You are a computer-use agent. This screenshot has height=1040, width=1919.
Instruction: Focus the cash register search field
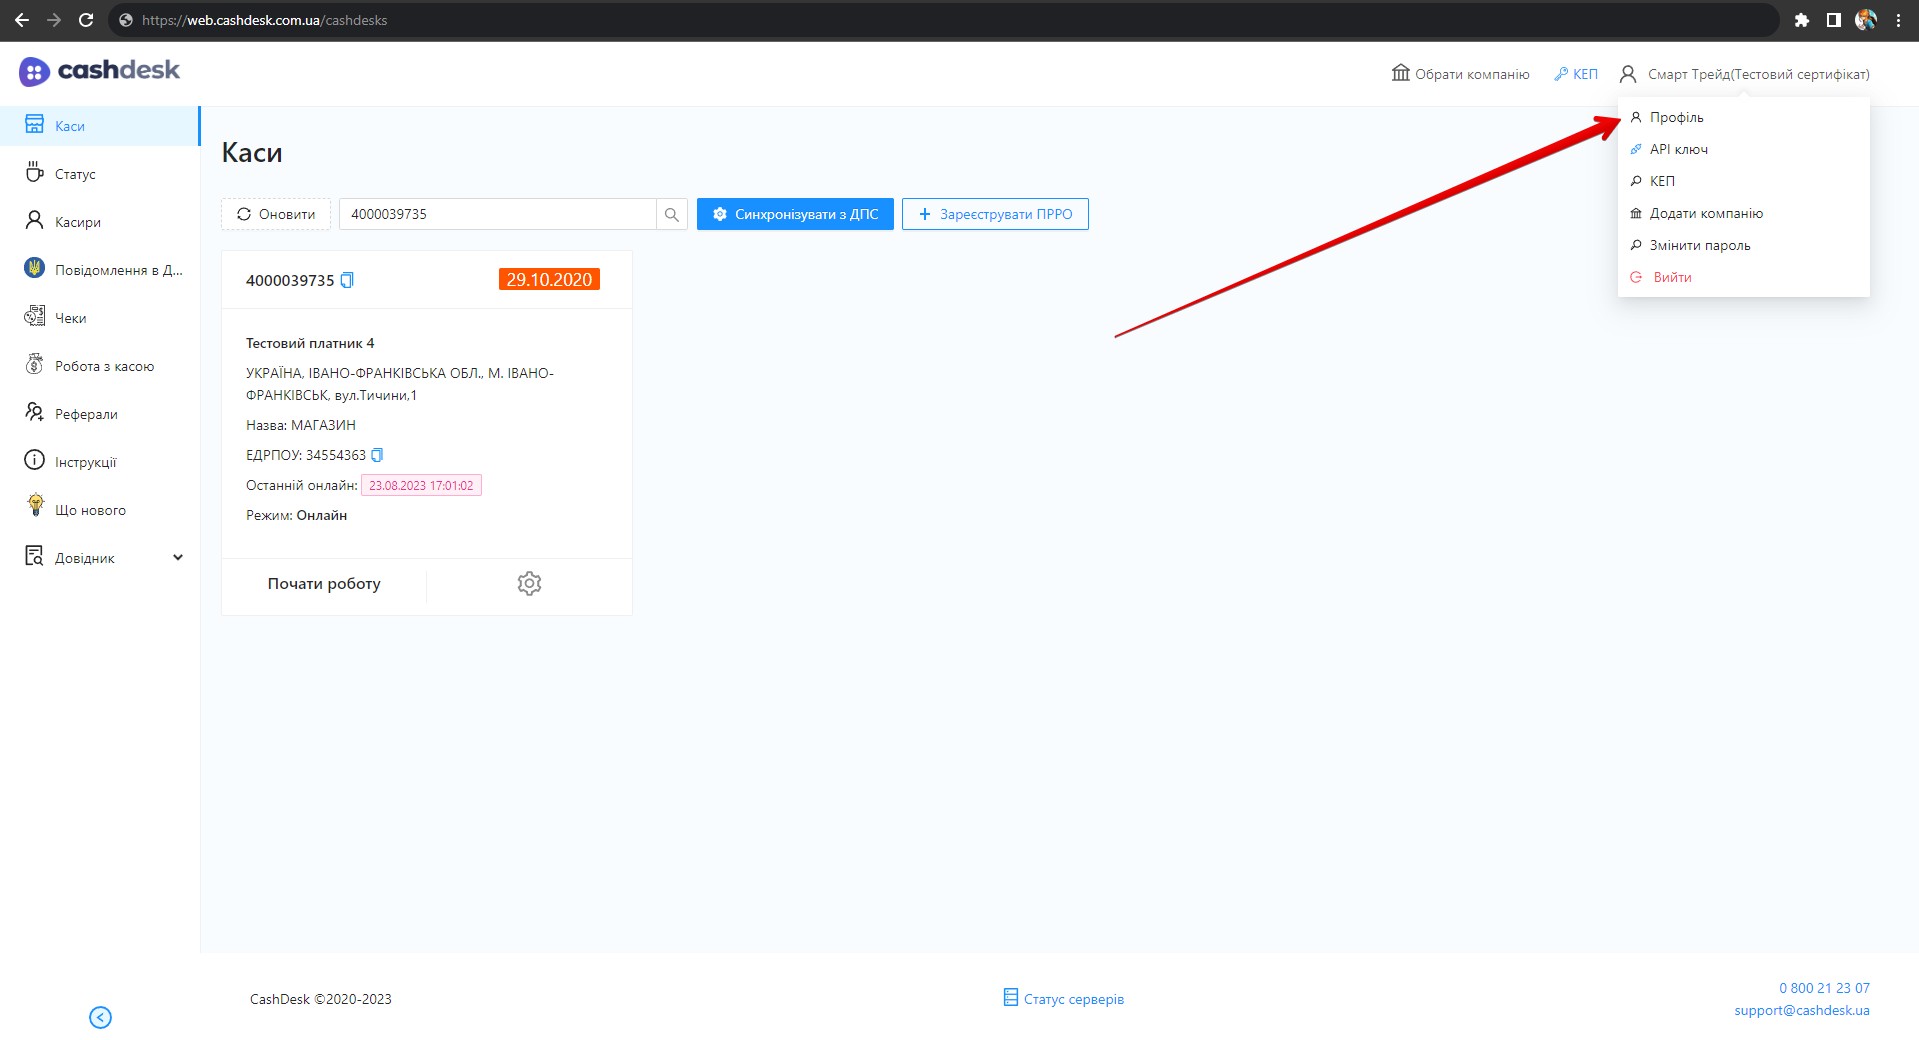[497, 214]
